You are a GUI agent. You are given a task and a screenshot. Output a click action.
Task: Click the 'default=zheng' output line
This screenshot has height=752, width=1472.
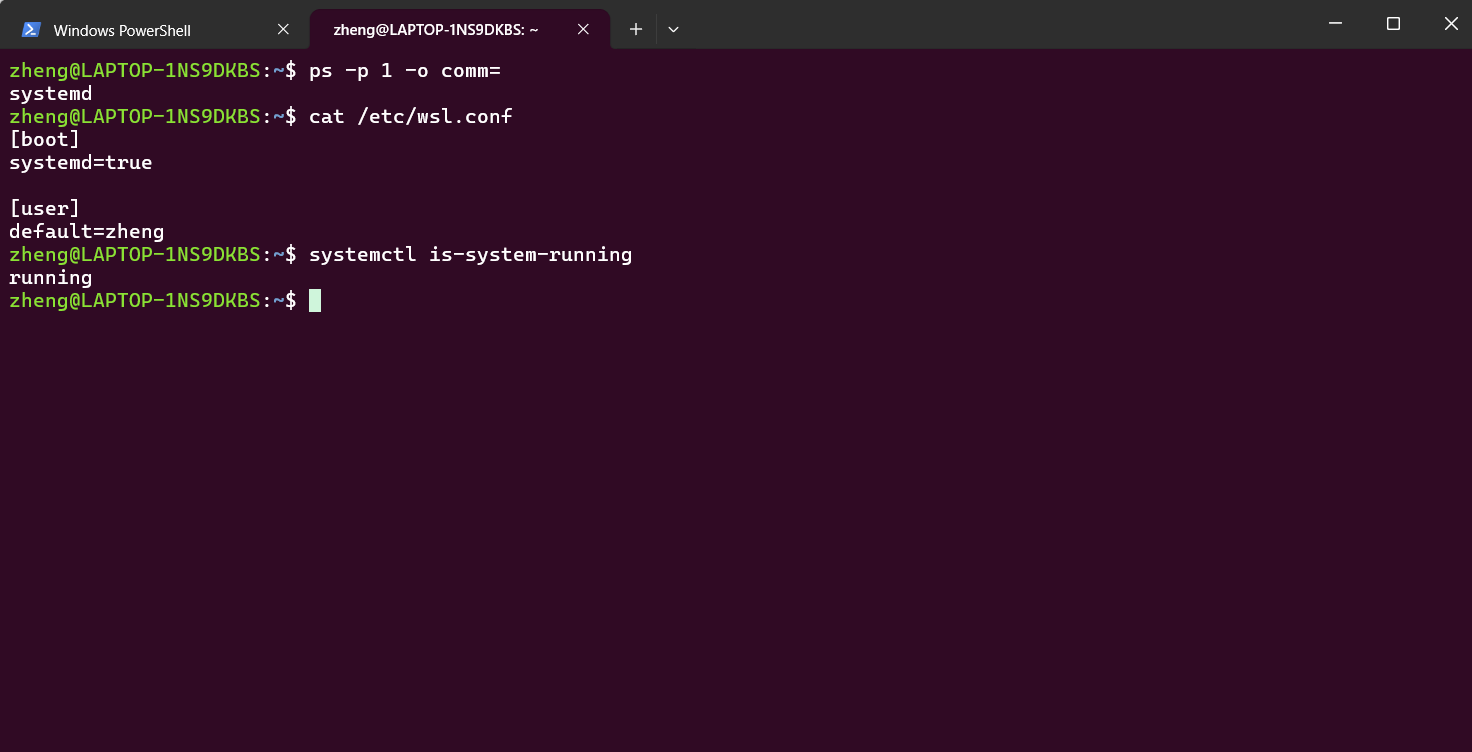point(86,231)
